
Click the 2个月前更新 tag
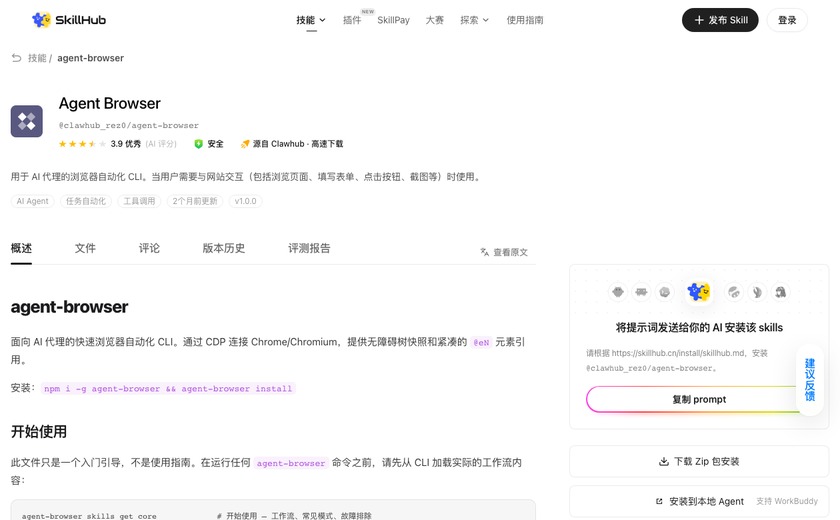(195, 201)
